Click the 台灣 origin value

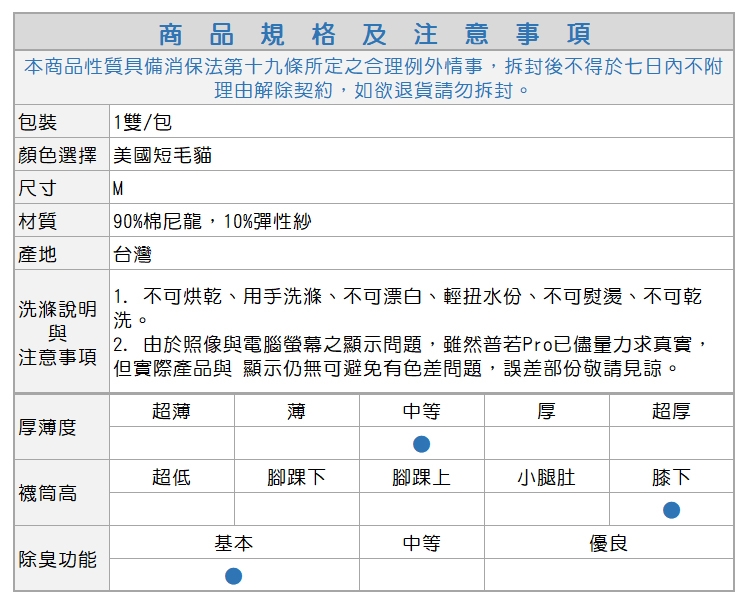coord(132,254)
